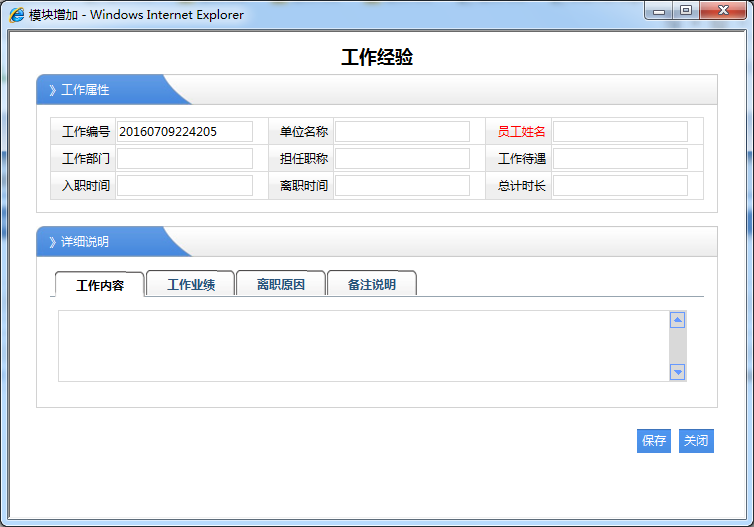Open the 工作业绩 tab

190,285
